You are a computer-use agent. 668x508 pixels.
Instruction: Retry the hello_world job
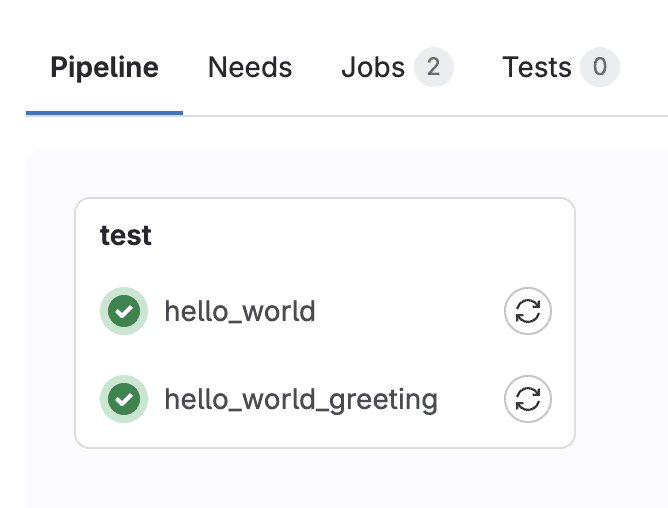coord(528,311)
